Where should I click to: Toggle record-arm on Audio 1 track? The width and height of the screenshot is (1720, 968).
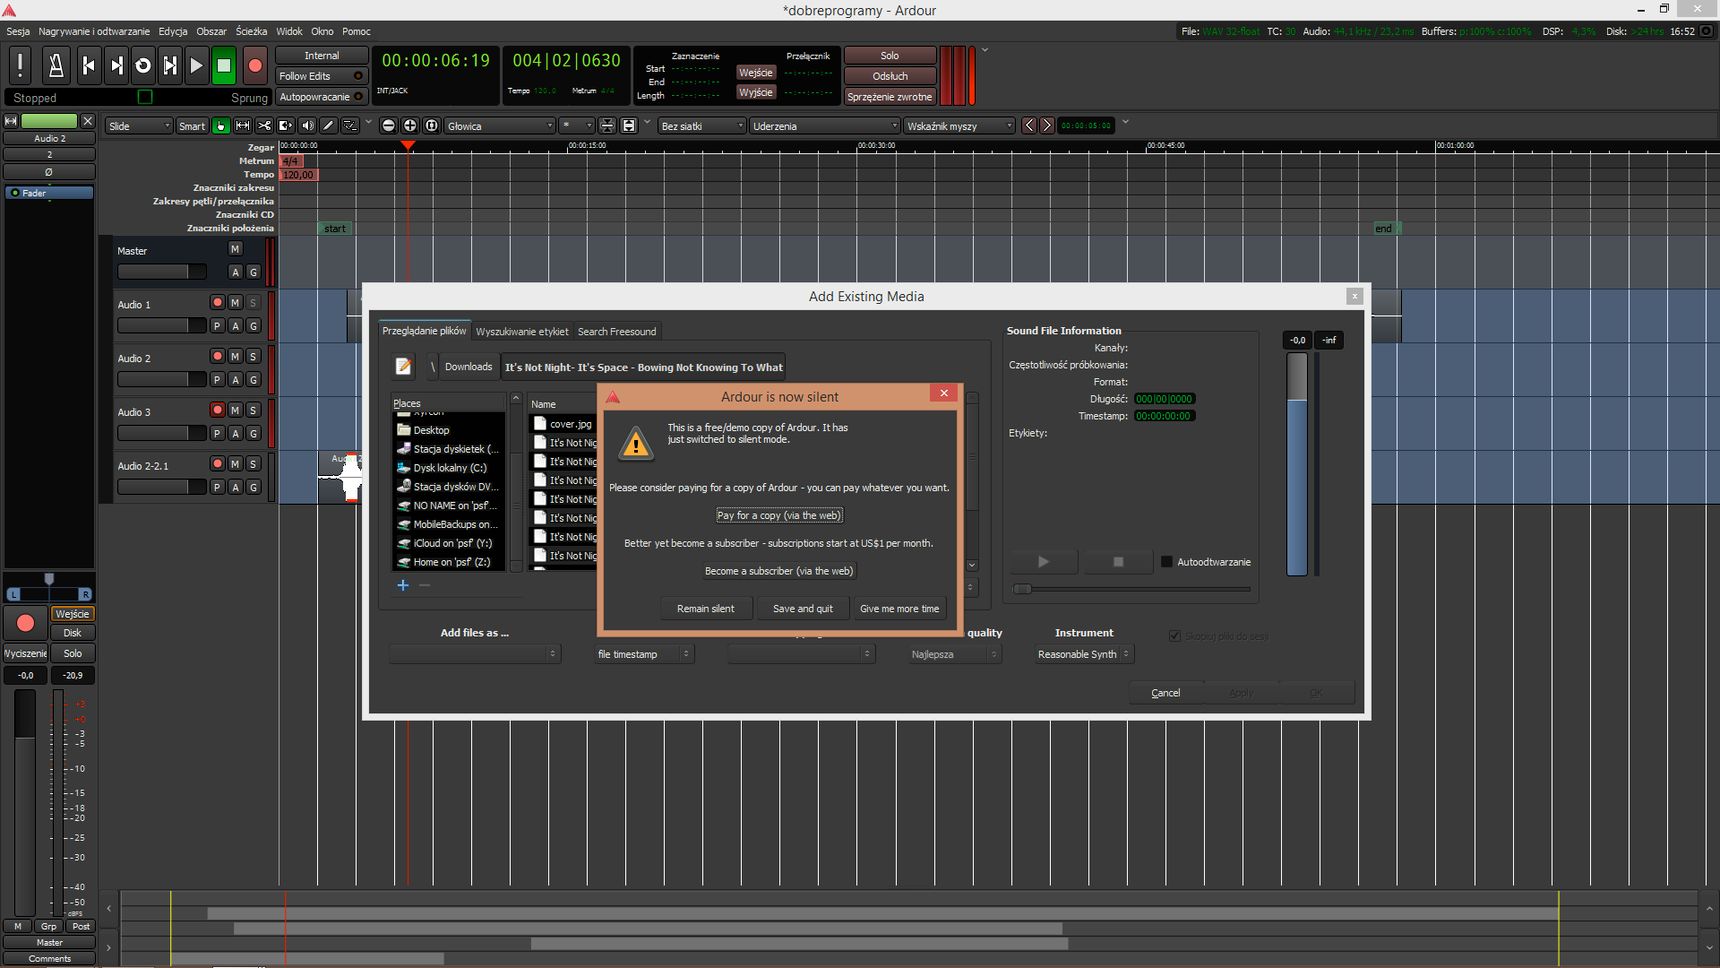pyautogui.click(x=217, y=302)
